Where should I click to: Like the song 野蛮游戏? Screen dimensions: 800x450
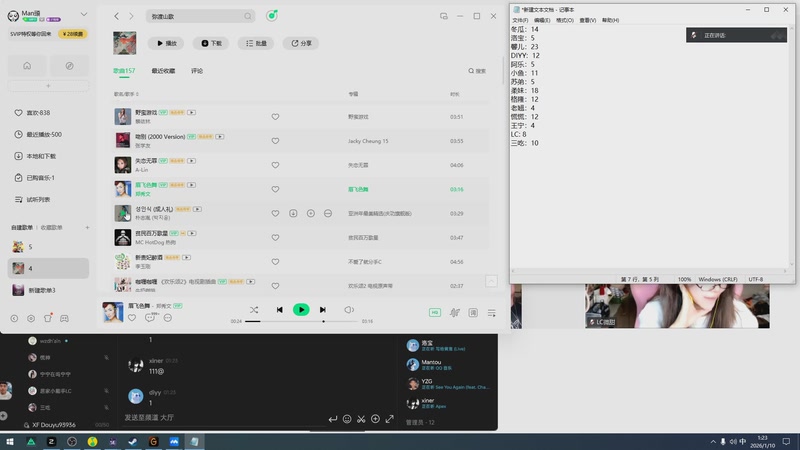[275, 117]
